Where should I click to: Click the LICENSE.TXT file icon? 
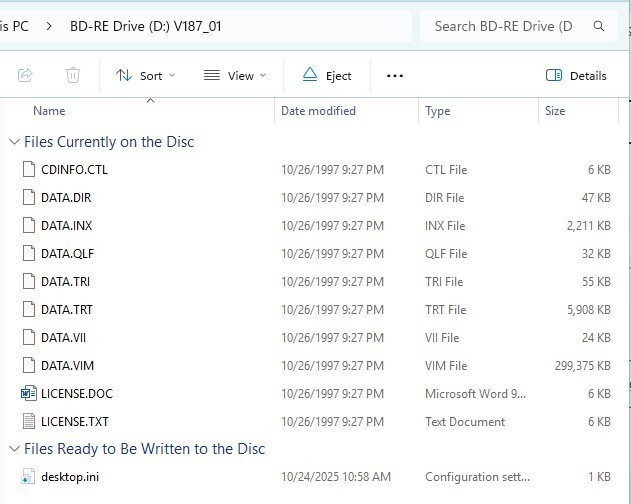click(28, 422)
